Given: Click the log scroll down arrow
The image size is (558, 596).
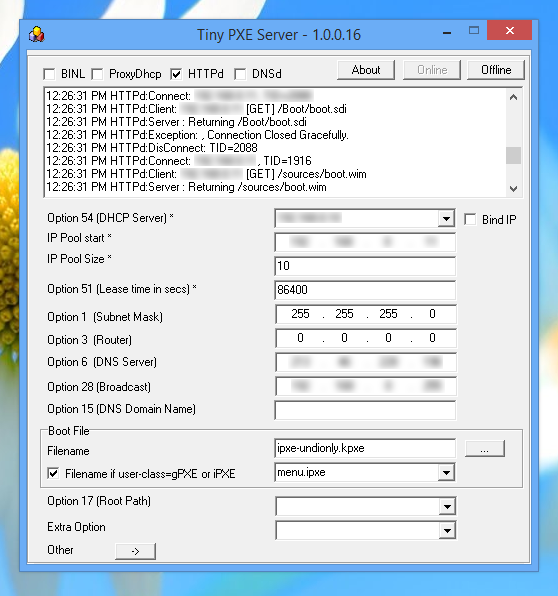Looking at the screenshot, I should pos(514,188).
